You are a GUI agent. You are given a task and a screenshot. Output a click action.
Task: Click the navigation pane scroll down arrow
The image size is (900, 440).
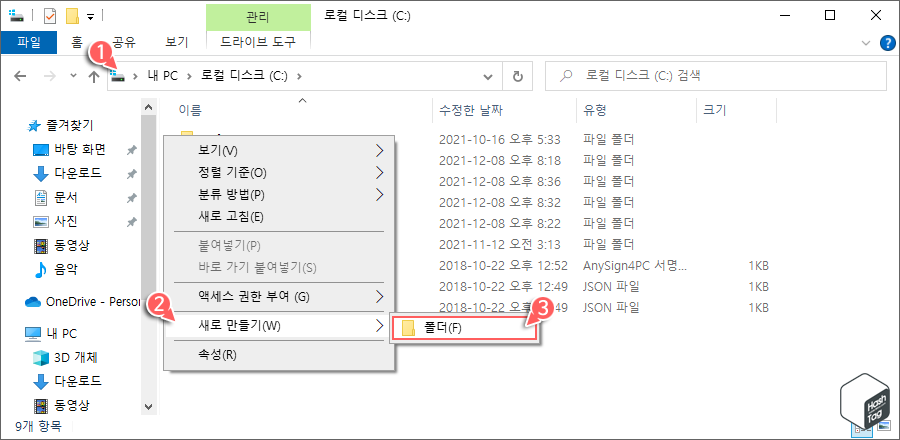pyautogui.click(x=148, y=407)
